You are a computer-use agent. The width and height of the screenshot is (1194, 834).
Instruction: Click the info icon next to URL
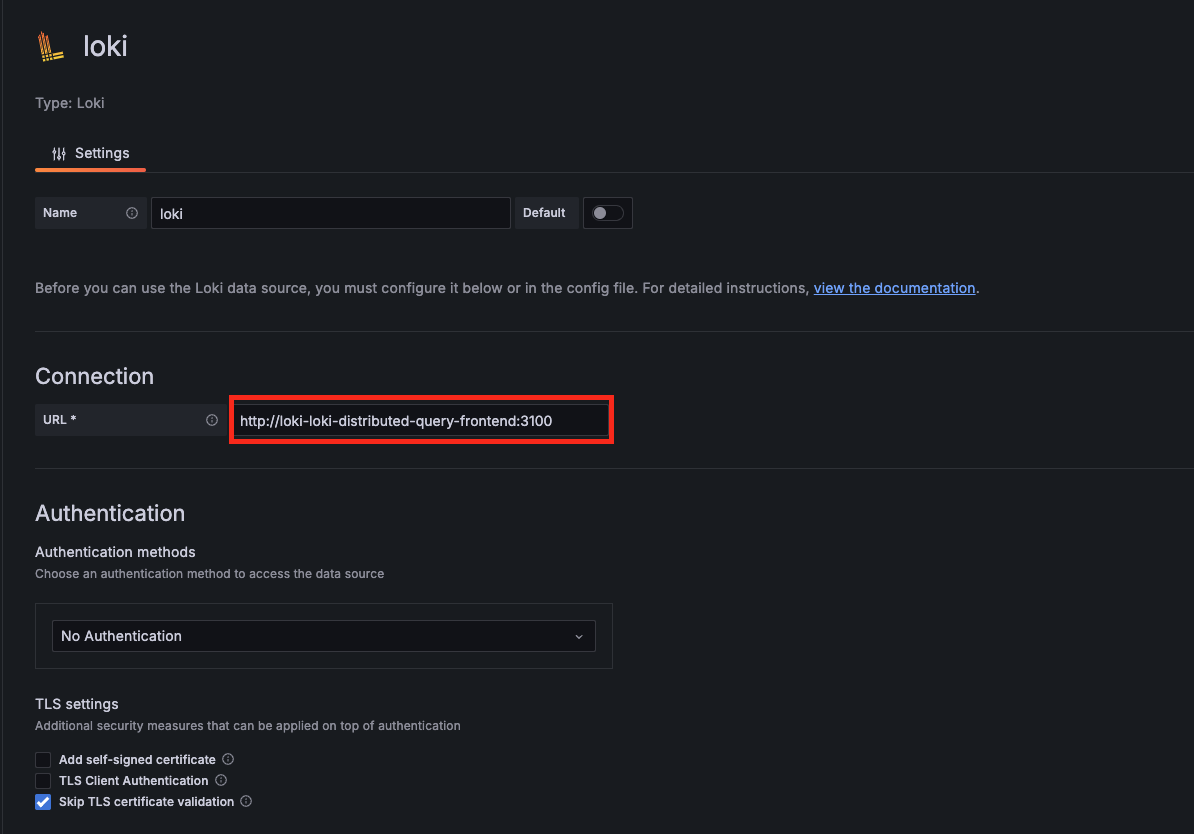pyautogui.click(x=212, y=420)
